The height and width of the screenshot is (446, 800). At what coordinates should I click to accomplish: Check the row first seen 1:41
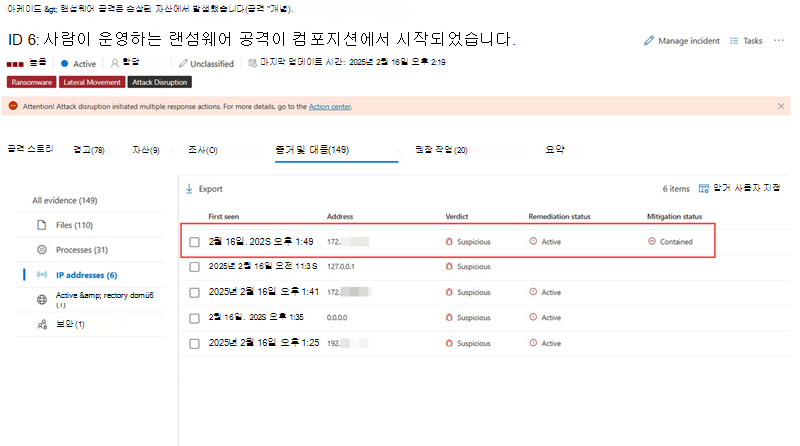pyautogui.click(x=194, y=292)
